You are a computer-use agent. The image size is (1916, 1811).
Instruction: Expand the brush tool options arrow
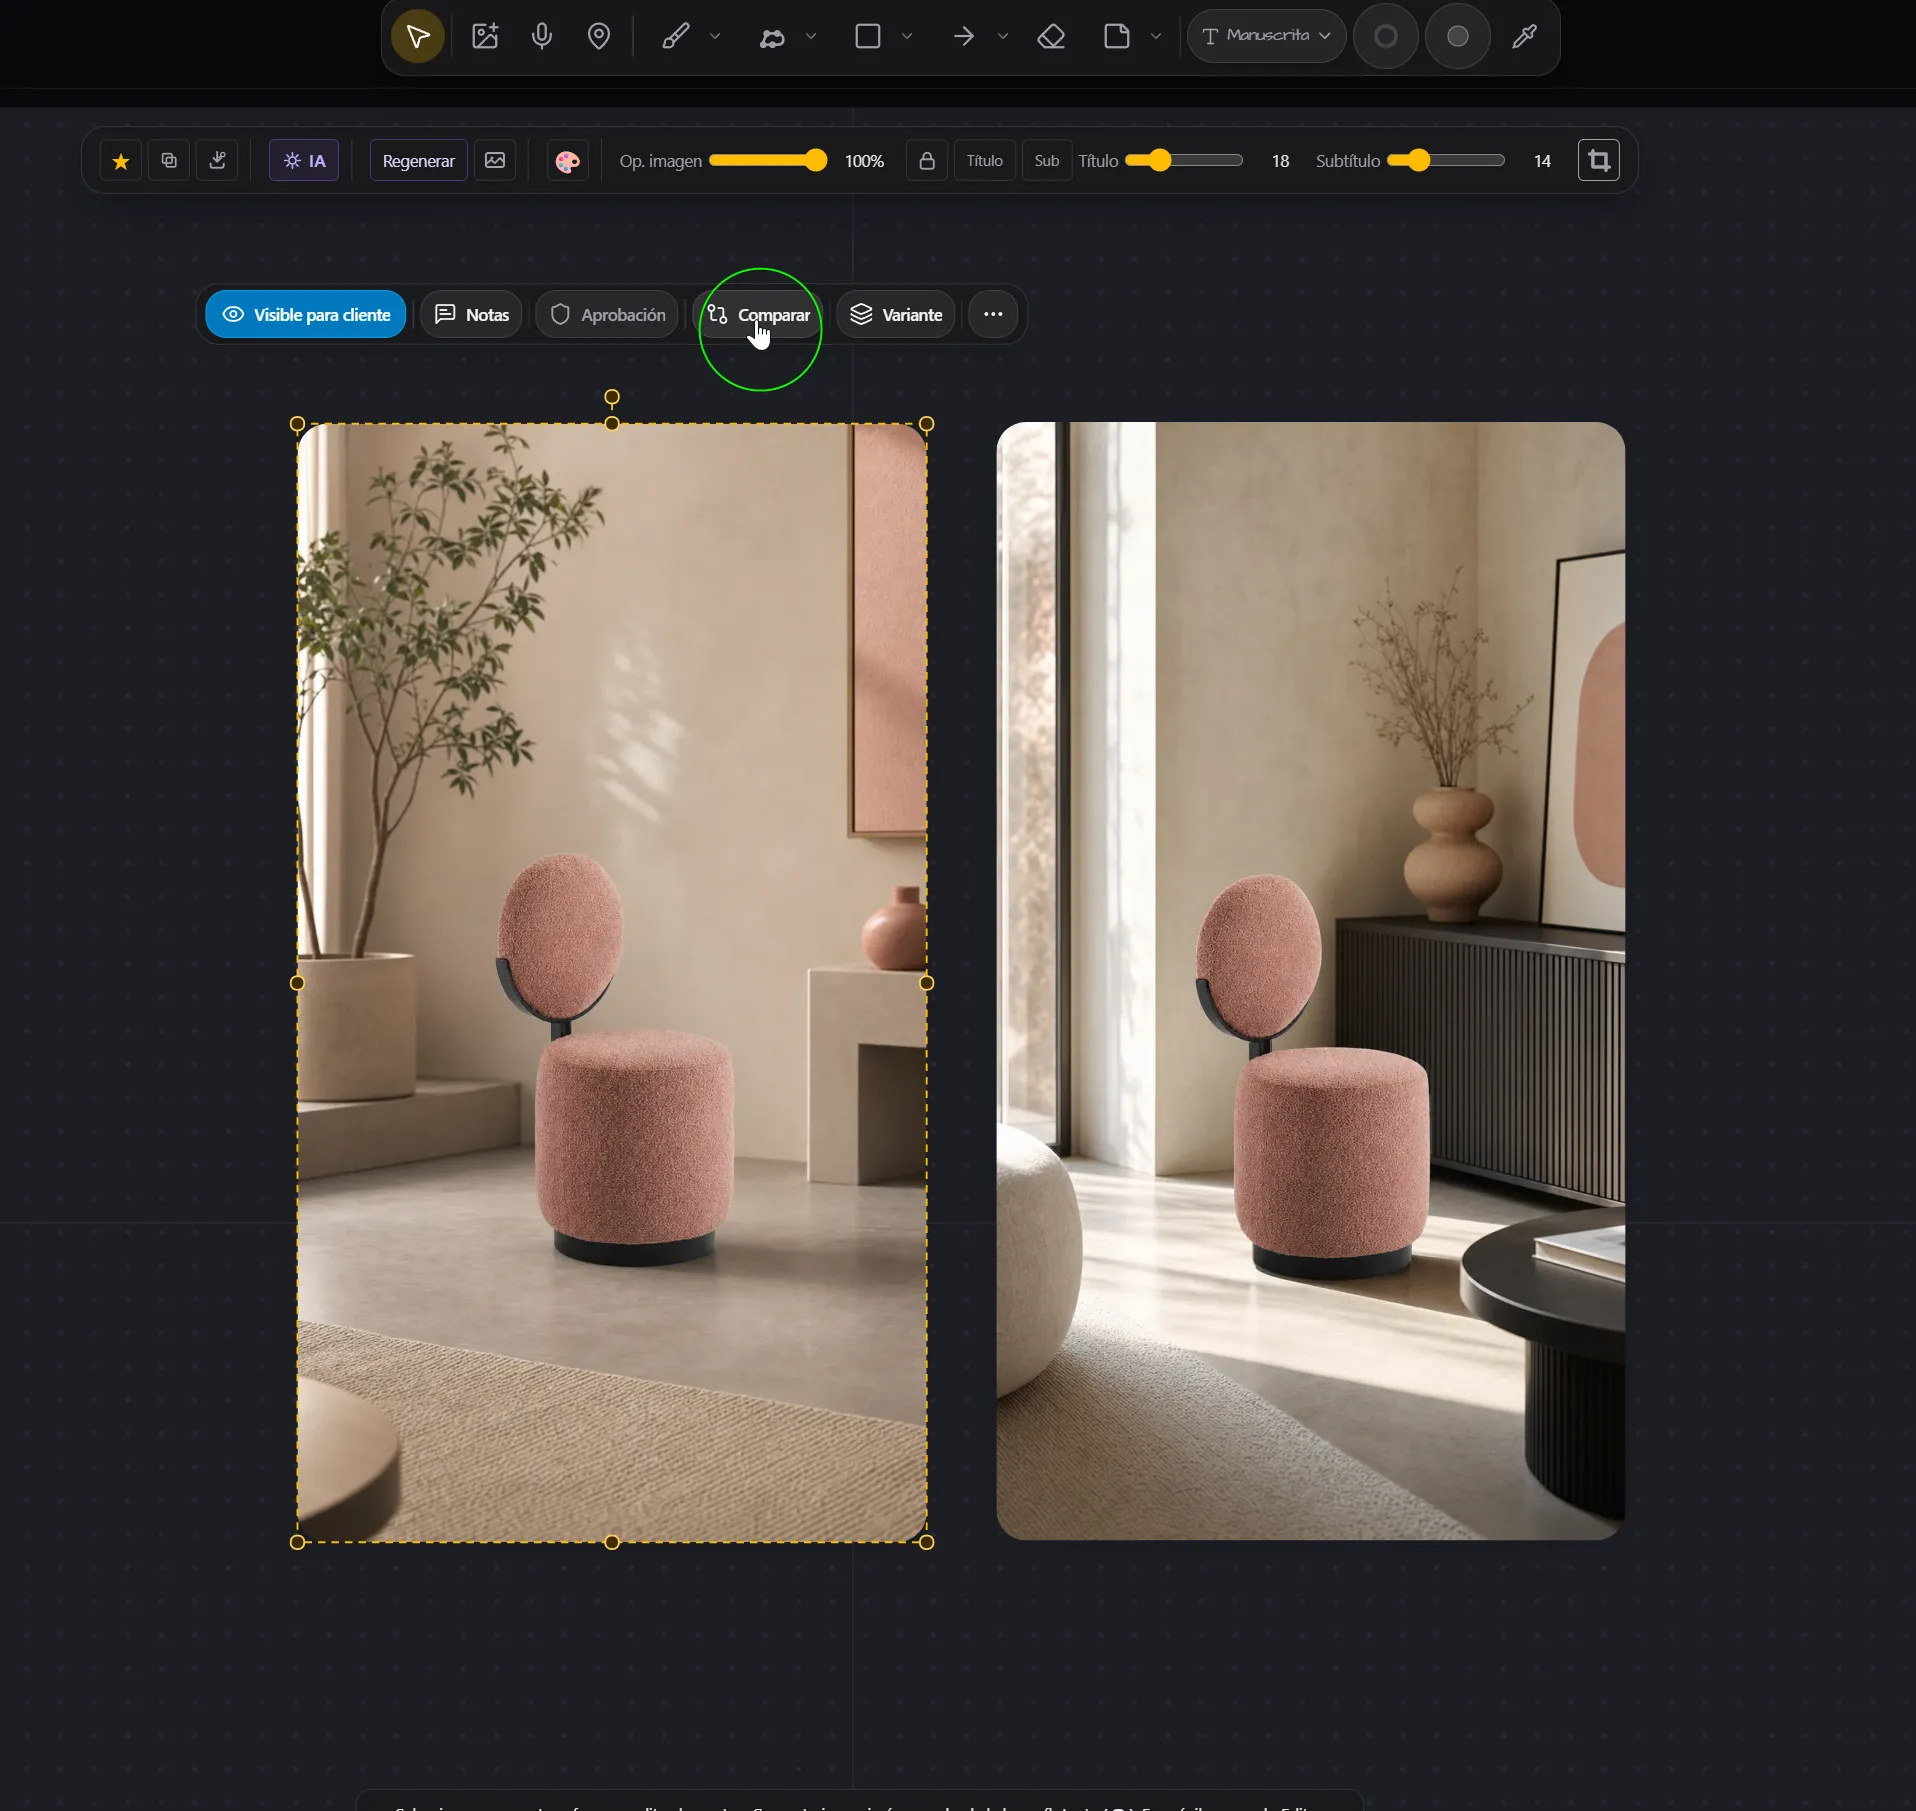tap(715, 37)
